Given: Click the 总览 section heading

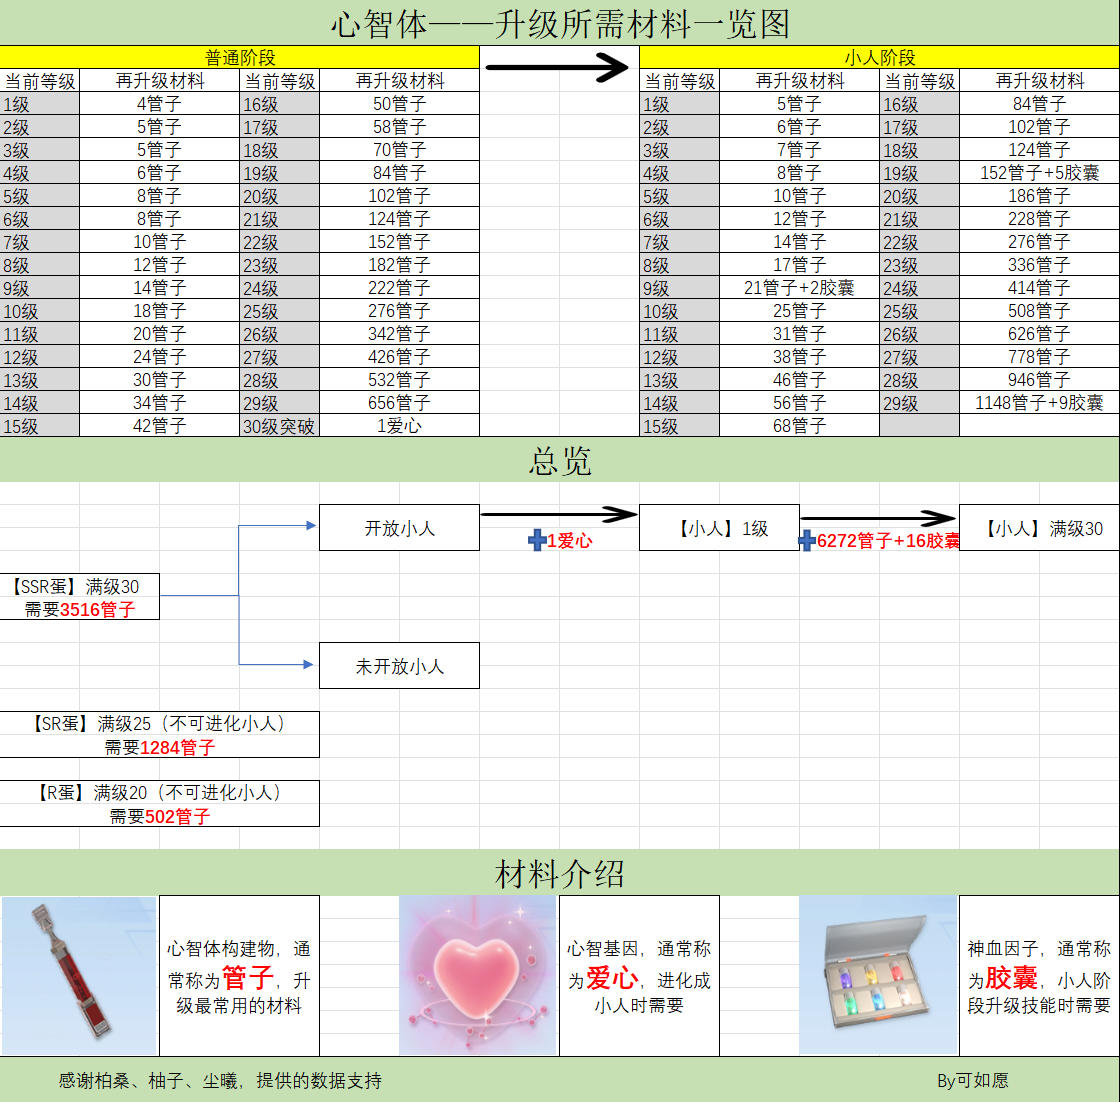Looking at the screenshot, I should coord(560,461).
